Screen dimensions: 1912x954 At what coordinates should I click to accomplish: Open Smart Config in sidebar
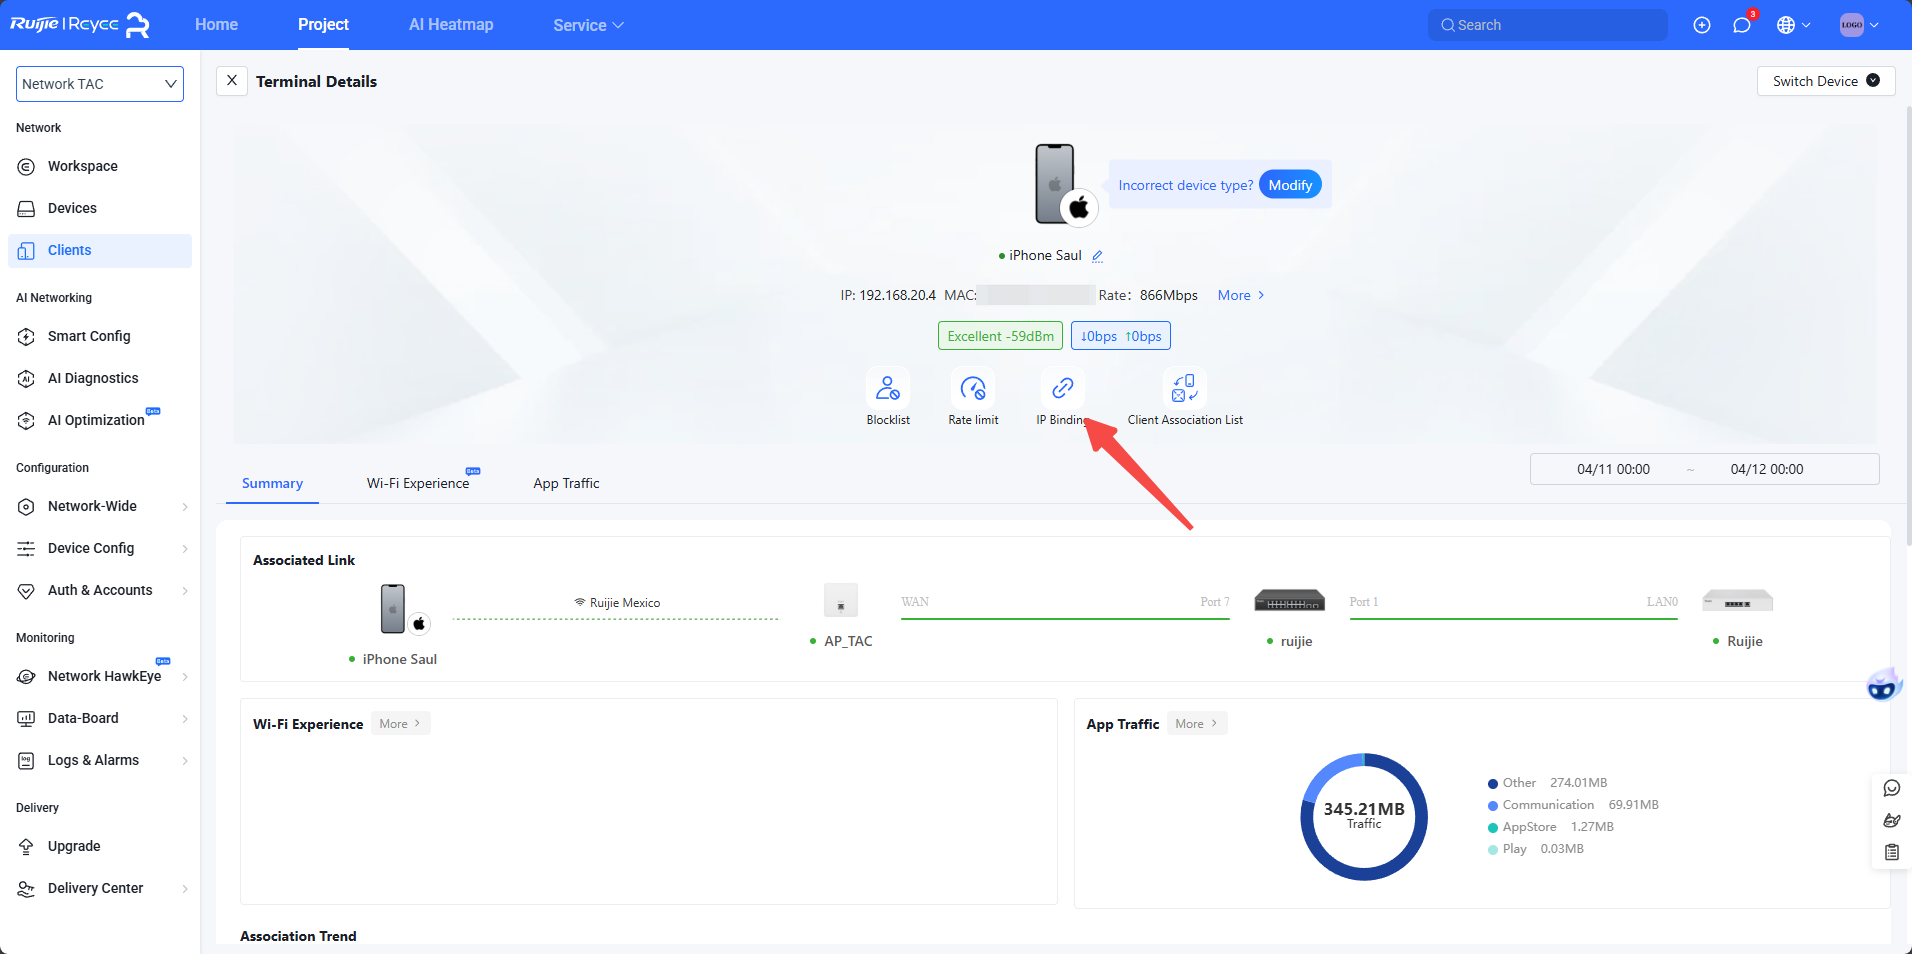(x=100, y=337)
